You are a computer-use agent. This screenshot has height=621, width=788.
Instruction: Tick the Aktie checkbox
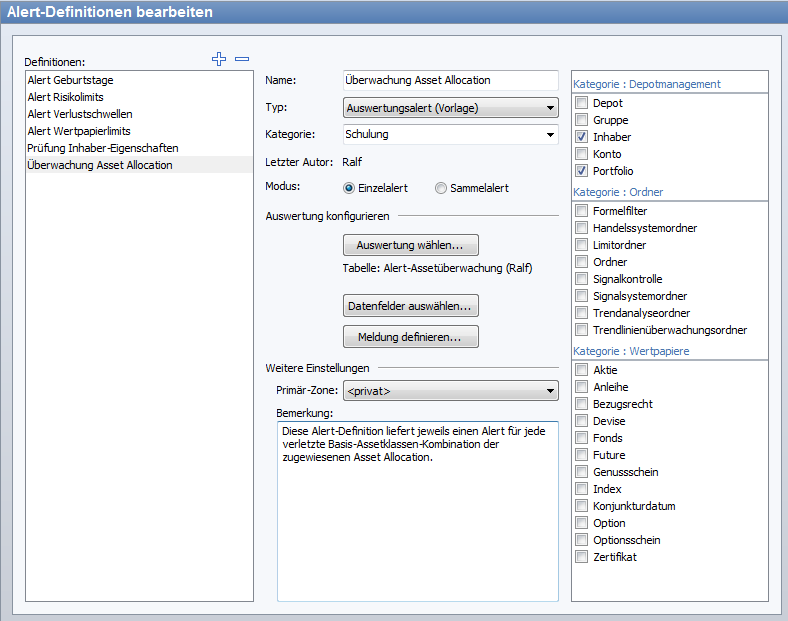click(x=581, y=370)
